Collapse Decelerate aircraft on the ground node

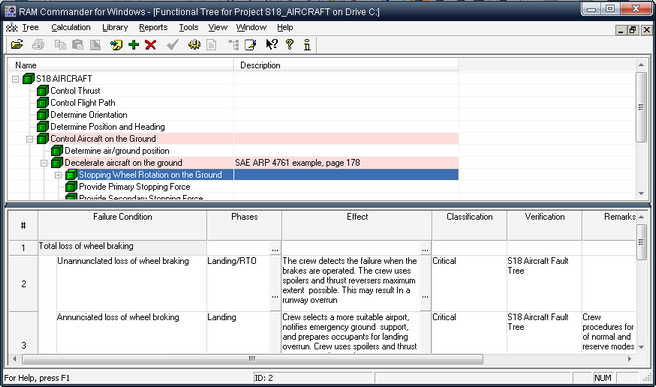click(44, 163)
